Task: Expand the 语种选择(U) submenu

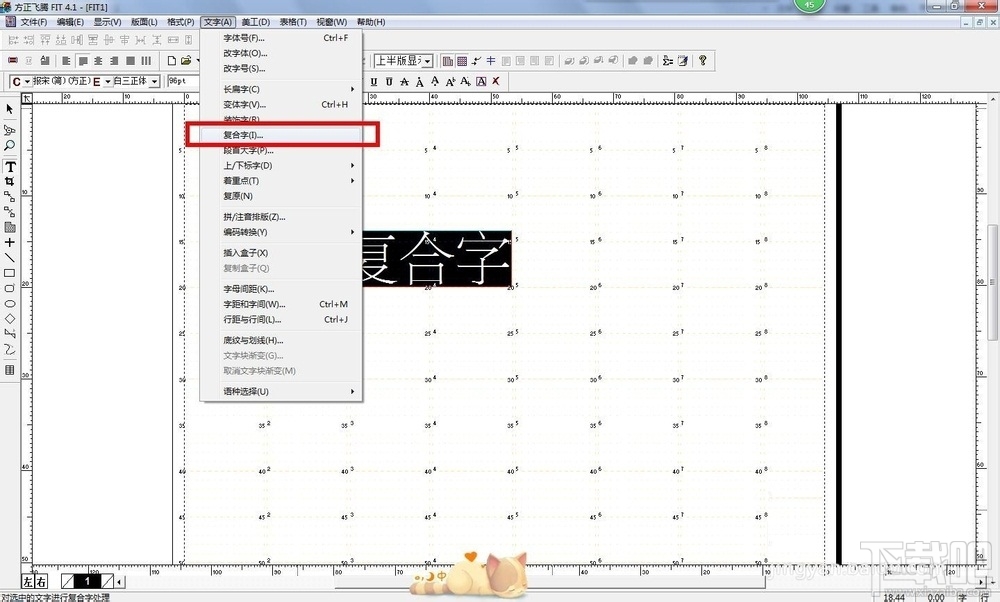Action: pos(281,391)
